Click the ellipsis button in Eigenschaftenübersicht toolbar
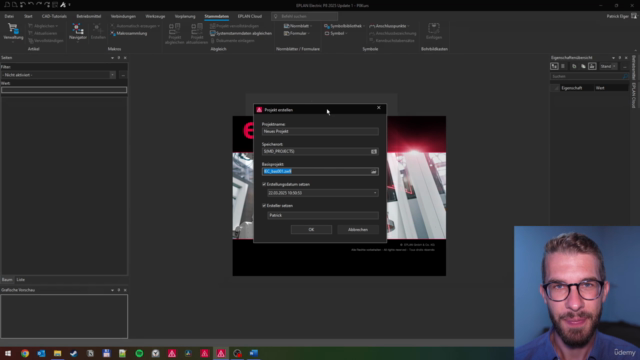The image size is (640, 360). [x=624, y=66]
